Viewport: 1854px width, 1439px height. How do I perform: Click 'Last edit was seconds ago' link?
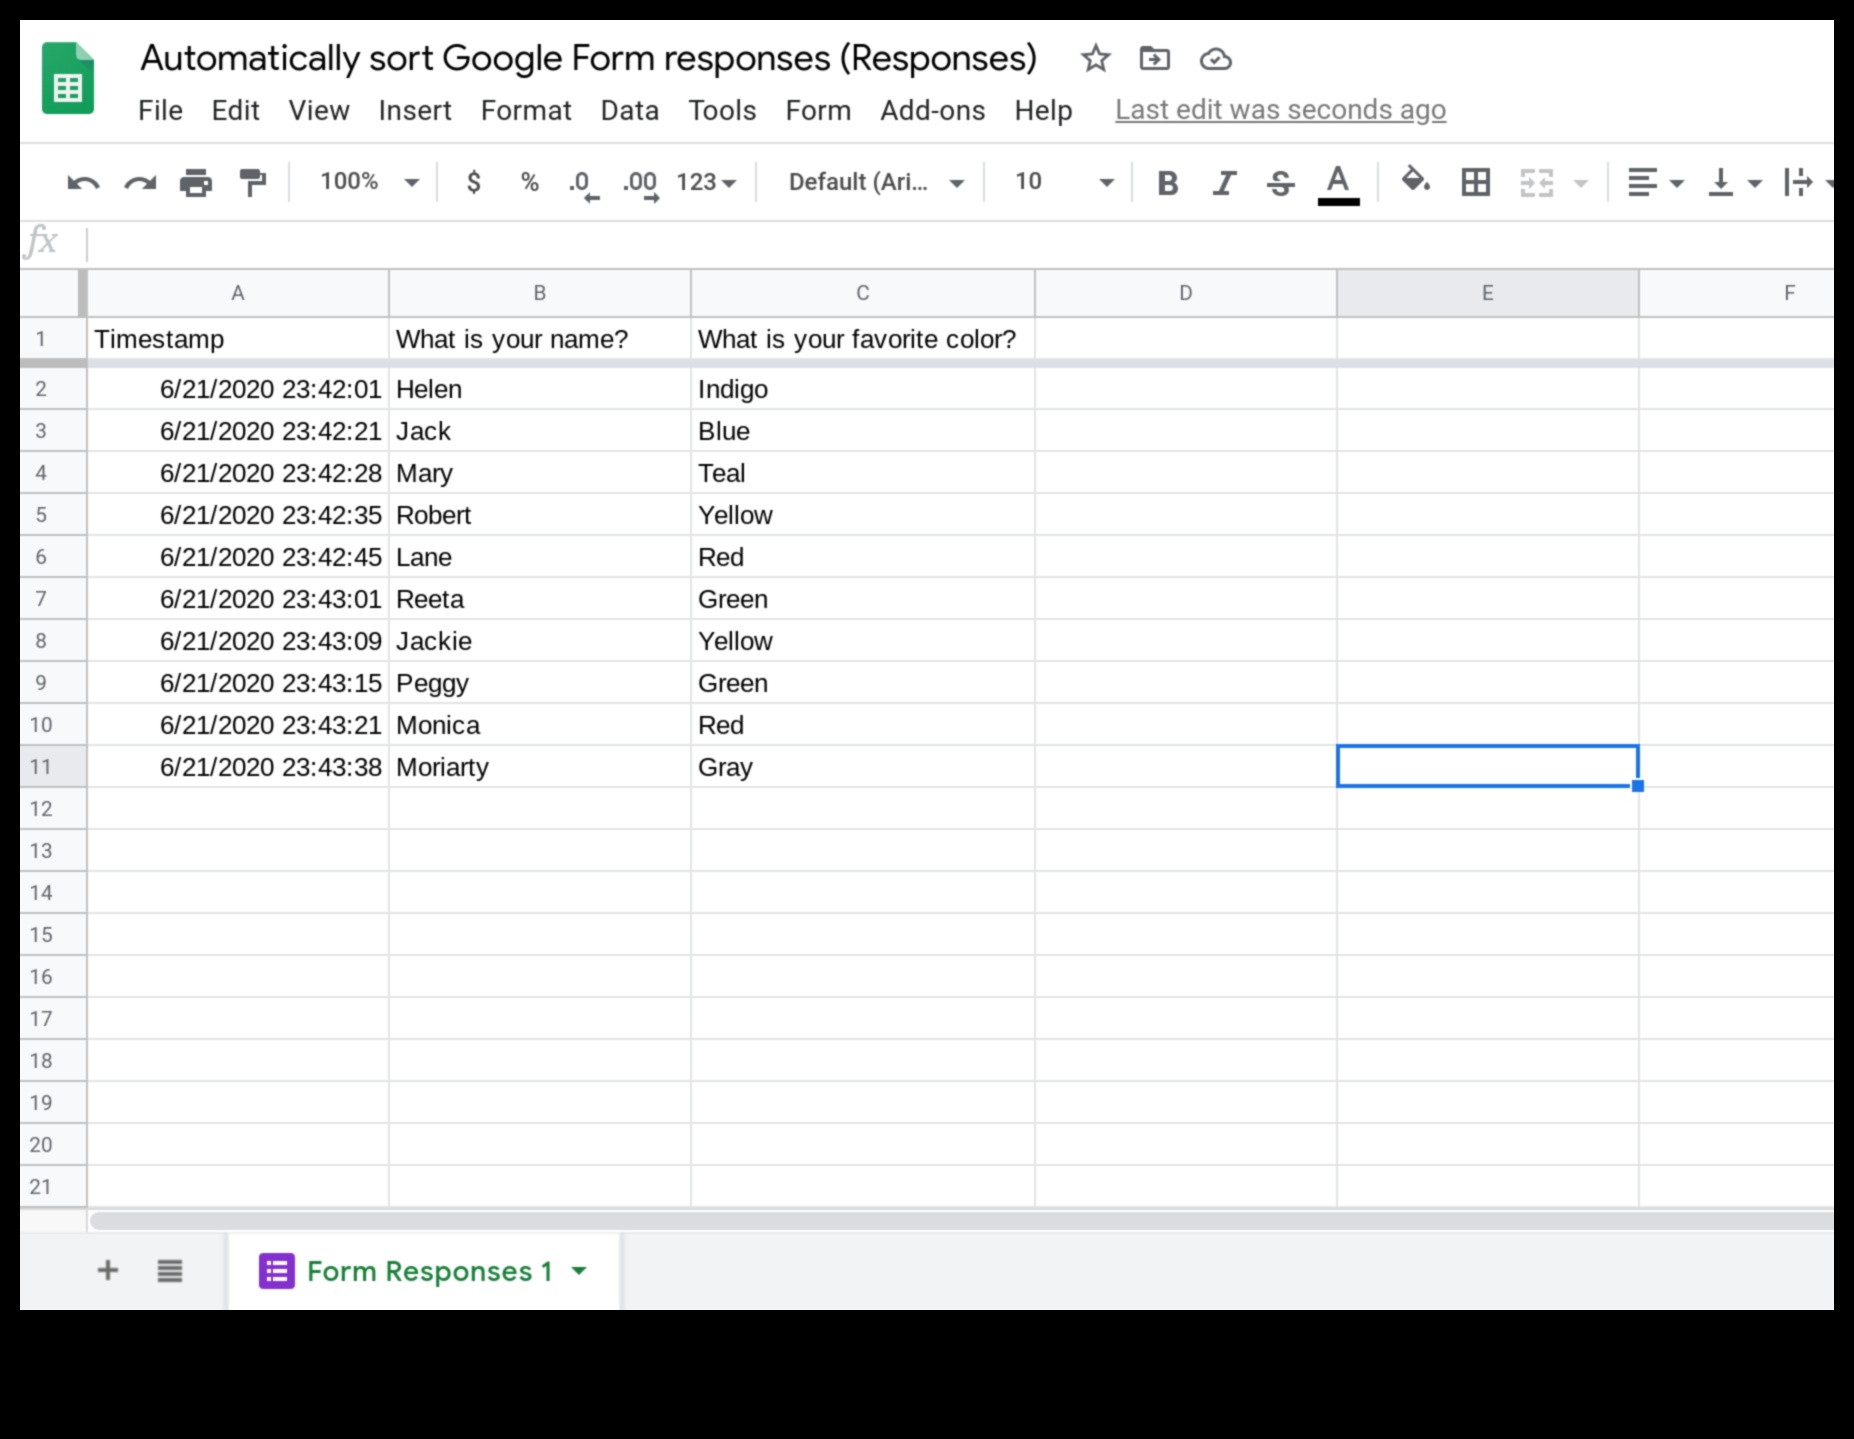pyautogui.click(x=1280, y=110)
